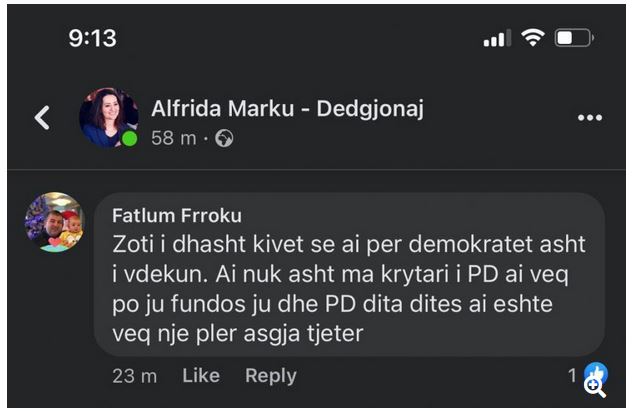Tap the battery indicator icon
This screenshot has height=411, width=634.
coord(573,38)
